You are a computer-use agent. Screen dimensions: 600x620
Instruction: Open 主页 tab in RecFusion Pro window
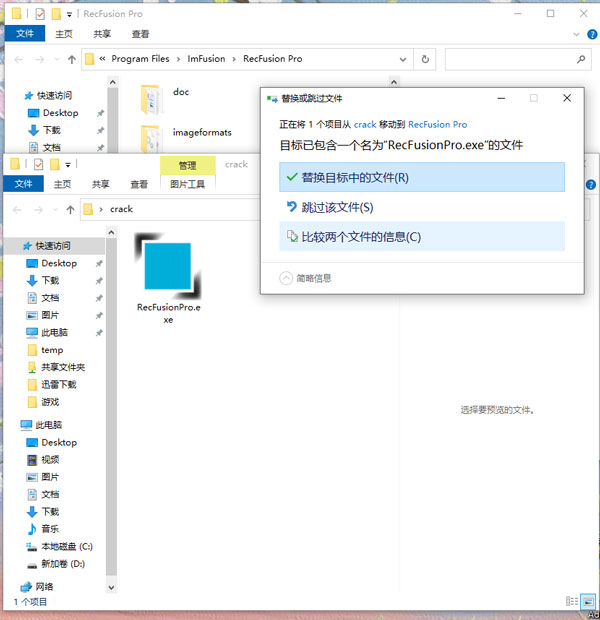tap(64, 34)
